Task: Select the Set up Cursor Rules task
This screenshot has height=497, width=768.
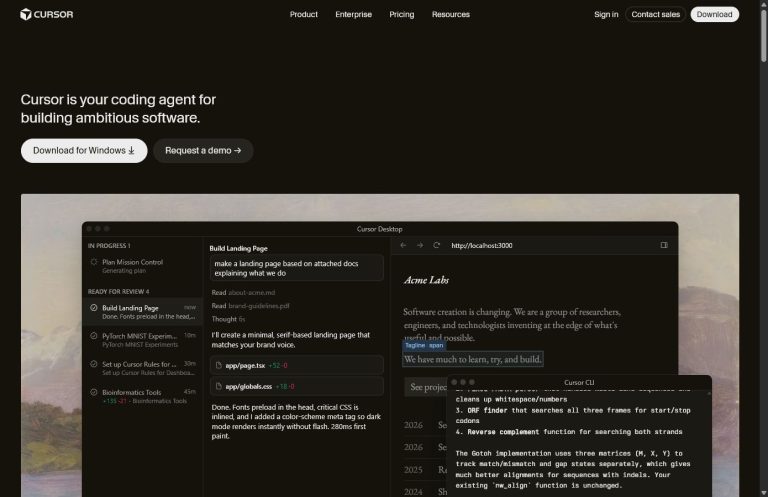Action: point(142,368)
